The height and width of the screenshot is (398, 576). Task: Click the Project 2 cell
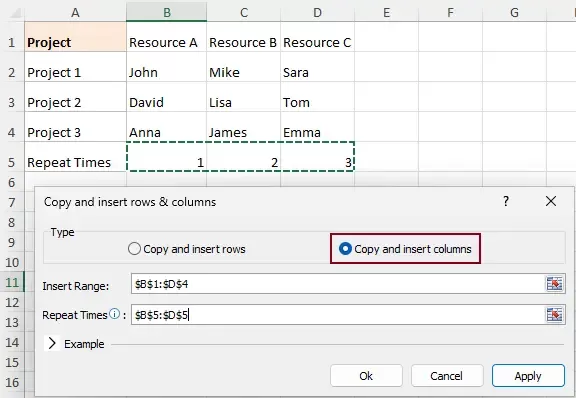click(x=75, y=97)
